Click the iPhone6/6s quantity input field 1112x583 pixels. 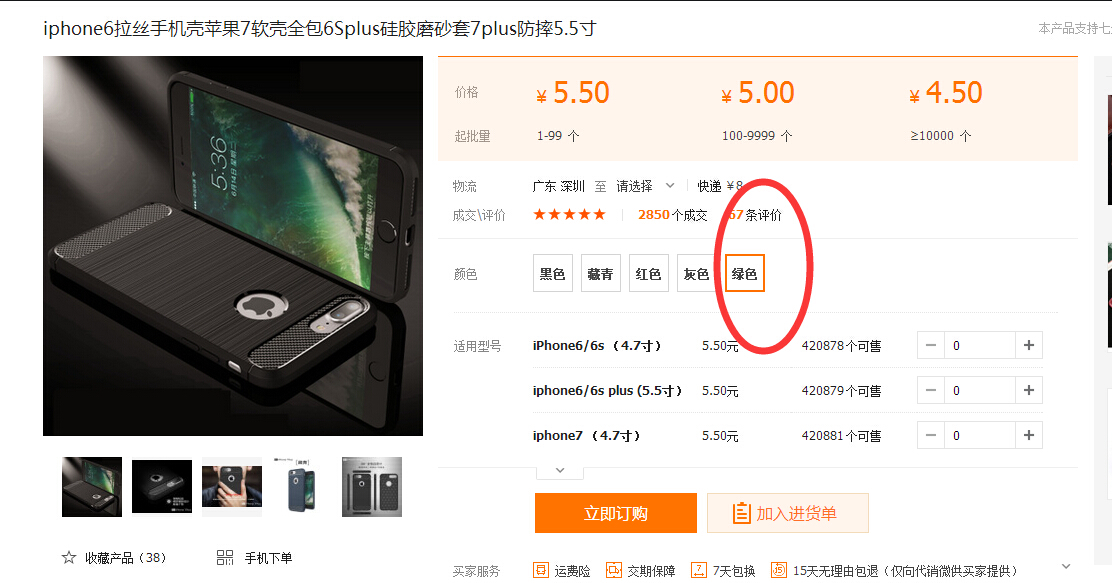(x=980, y=345)
